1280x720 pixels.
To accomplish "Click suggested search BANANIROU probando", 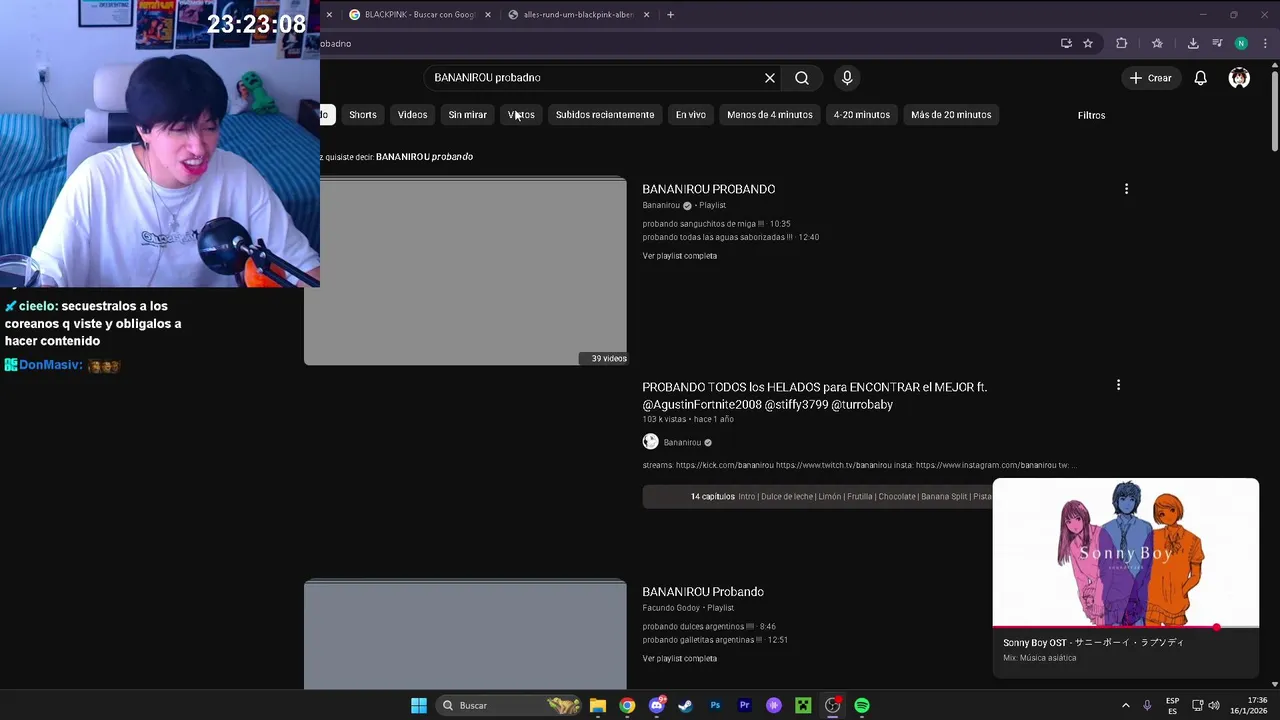I will click(424, 157).
